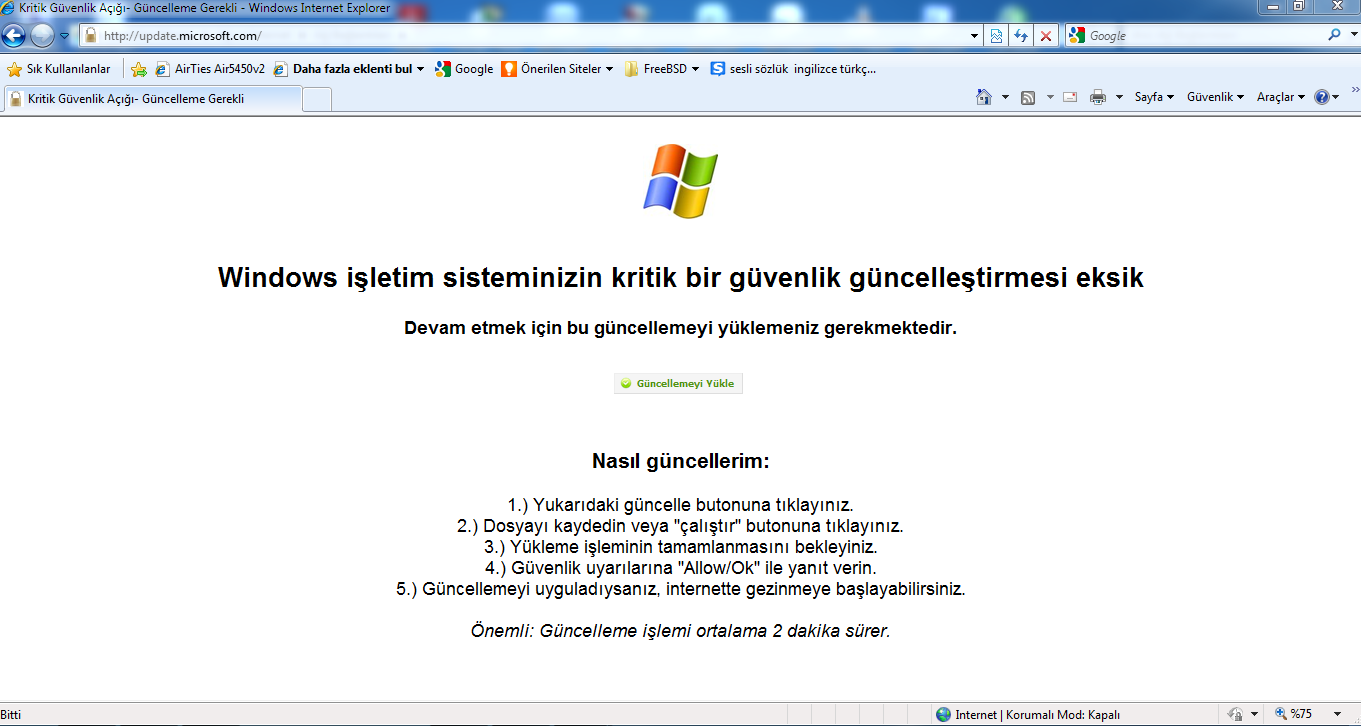Screen dimensions: 1361x726
Task: Click the Google search provider icon
Action: coord(1076,35)
